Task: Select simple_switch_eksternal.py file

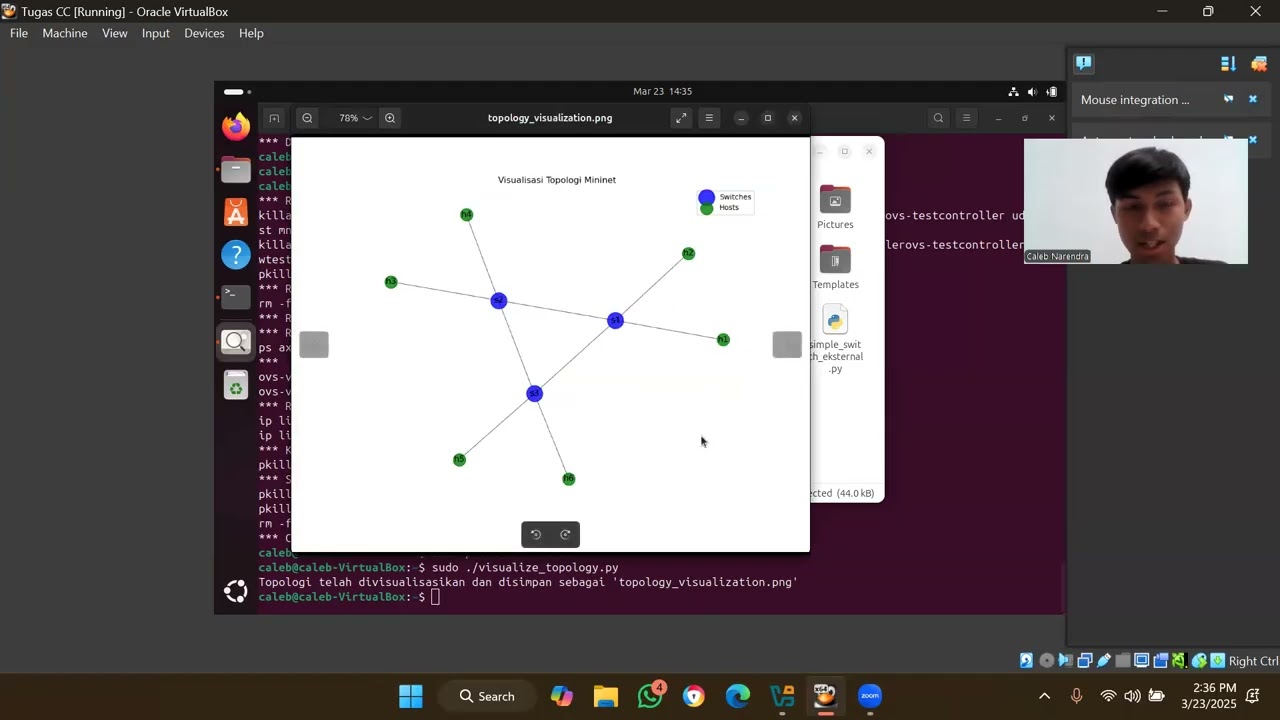Action: click(835, 340)
